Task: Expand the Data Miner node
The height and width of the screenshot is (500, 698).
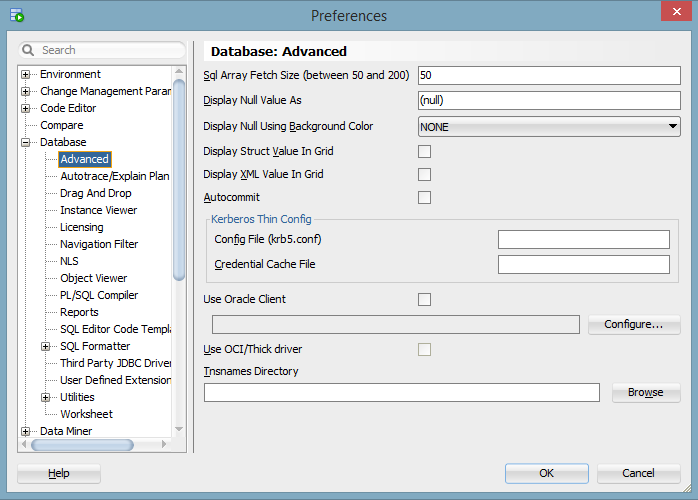Action: 26,432
